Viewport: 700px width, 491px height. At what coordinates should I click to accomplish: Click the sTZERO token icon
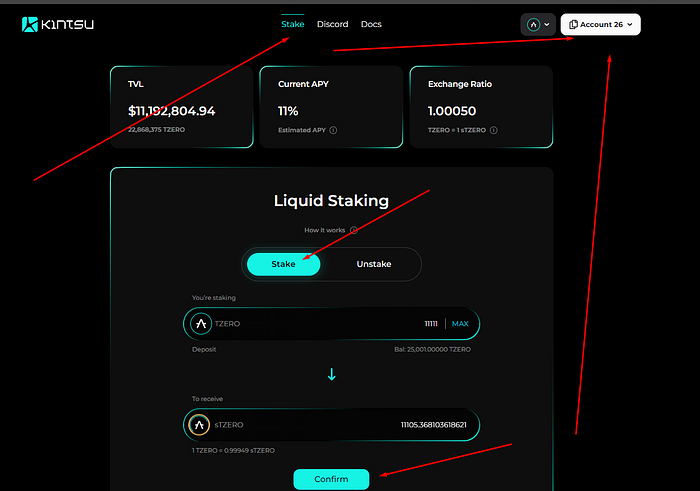(x=199, y=424)
